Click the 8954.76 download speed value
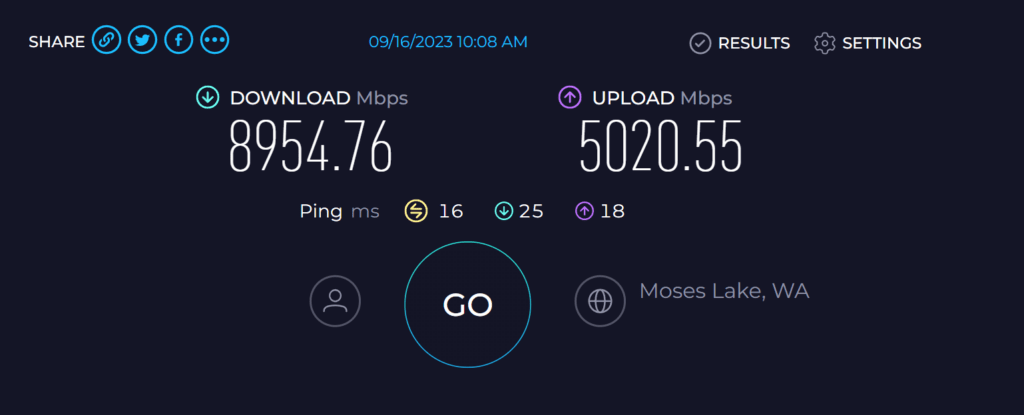The width and height of the screenshot is (1024, 415). (x=311, y=146)
